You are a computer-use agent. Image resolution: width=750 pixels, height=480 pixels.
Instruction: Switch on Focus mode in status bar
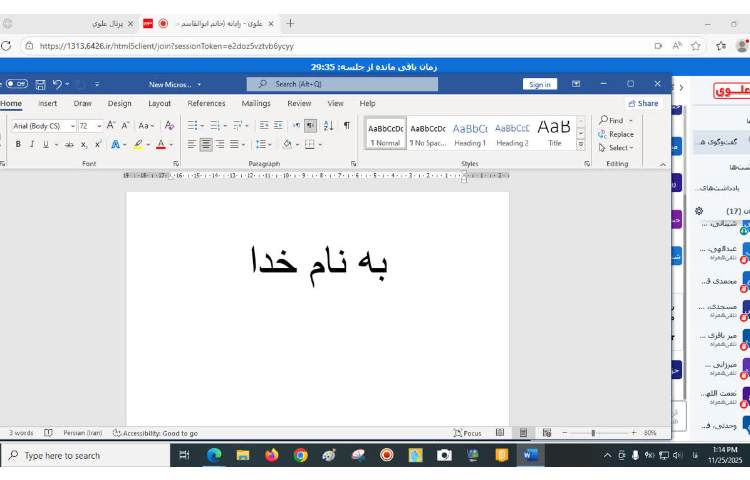[x=467, y=433]
